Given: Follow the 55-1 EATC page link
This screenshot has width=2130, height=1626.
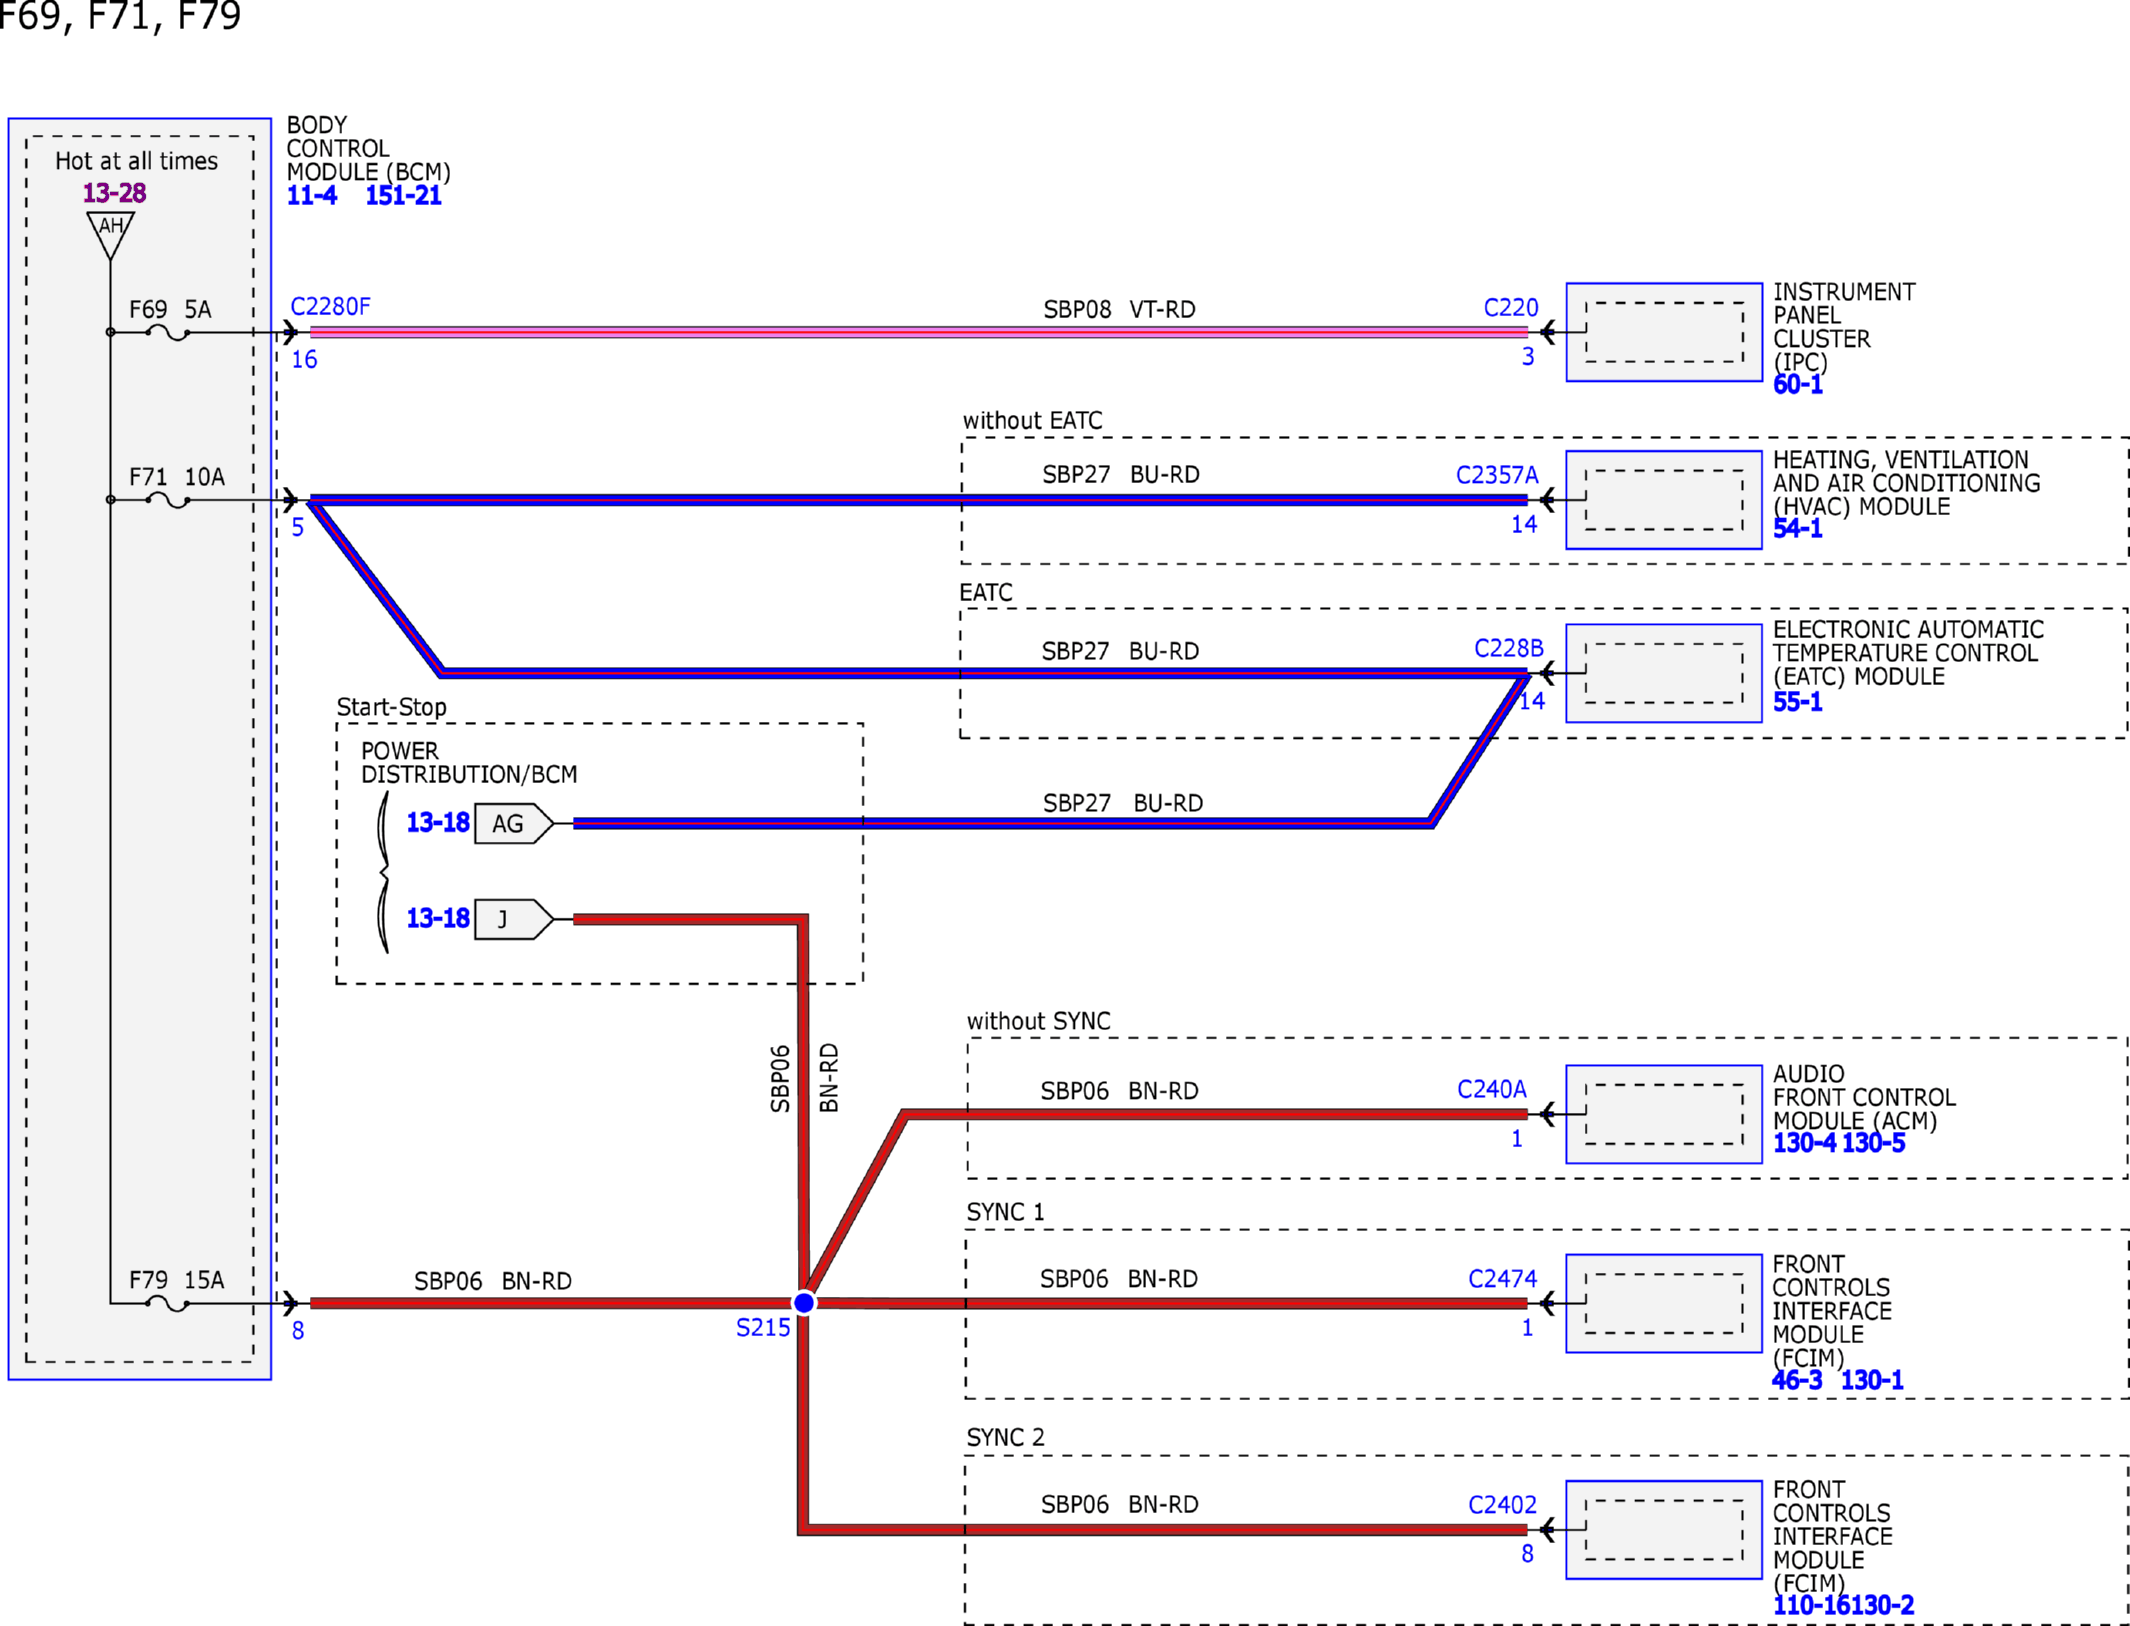Looking at the screenshot, I should tap(1798, 702).
